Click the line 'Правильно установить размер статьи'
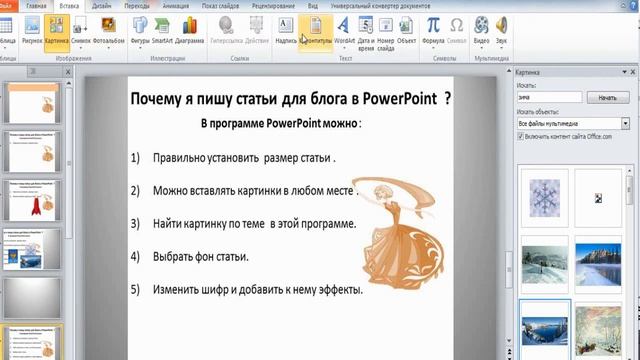Image resolution: width=640 pixels, height=360 pixels. click(244, 158)
